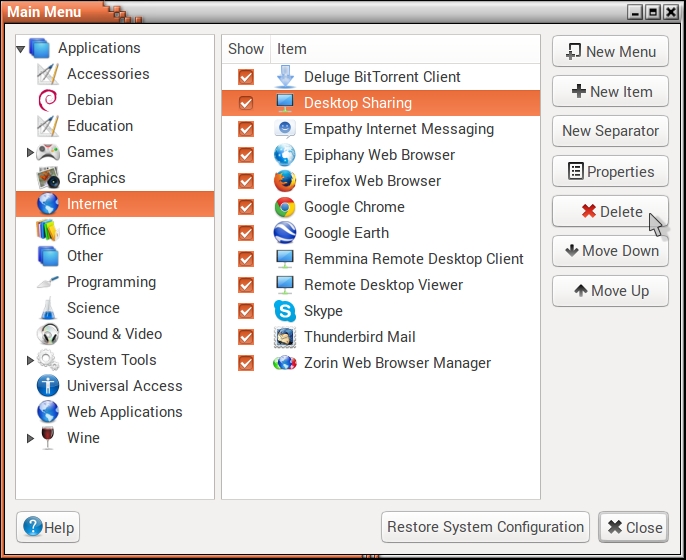This screenshot has height=560, width=686.
Task: Uncheck the Epiphany Web Browser checkbox
Action: (x=246, y=155)
